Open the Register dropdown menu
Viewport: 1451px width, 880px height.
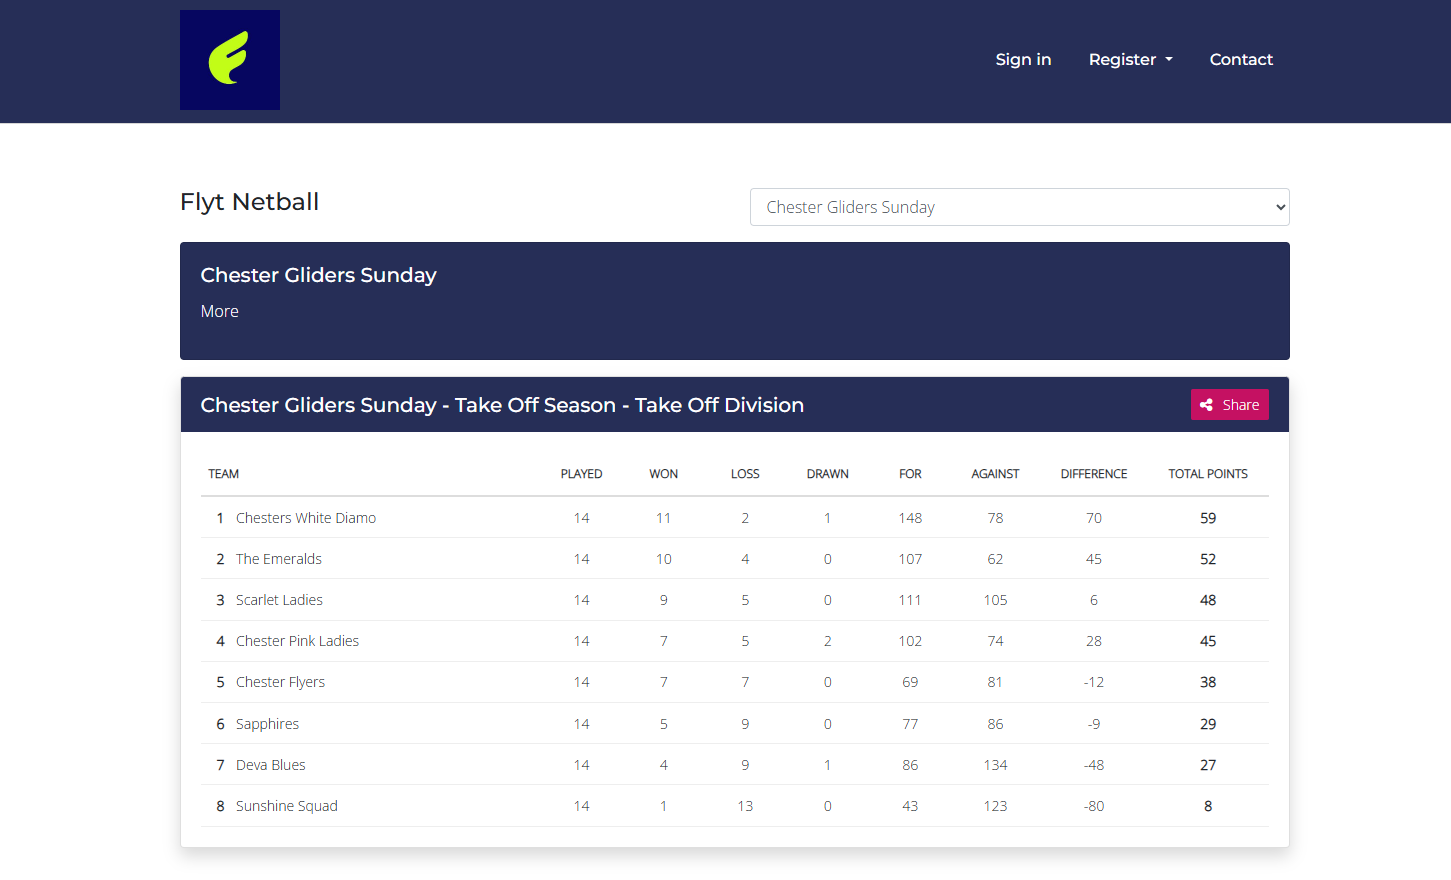tap(1130, 60)
